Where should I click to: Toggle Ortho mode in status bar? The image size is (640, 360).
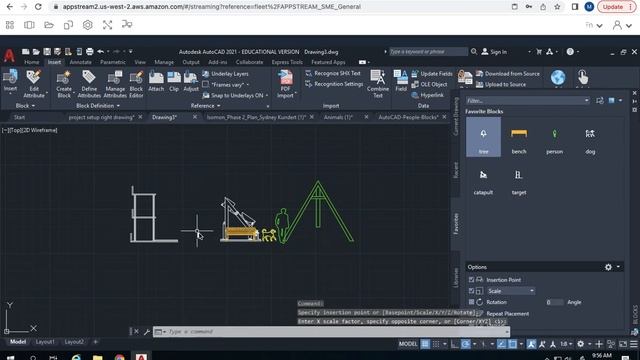click(454, 344)
